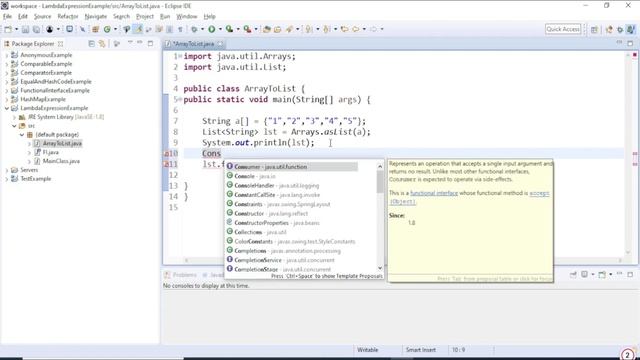Expand the AnonymousExample project
The width and height of the screenshot is (640, 360).
[x=7, y=55]
